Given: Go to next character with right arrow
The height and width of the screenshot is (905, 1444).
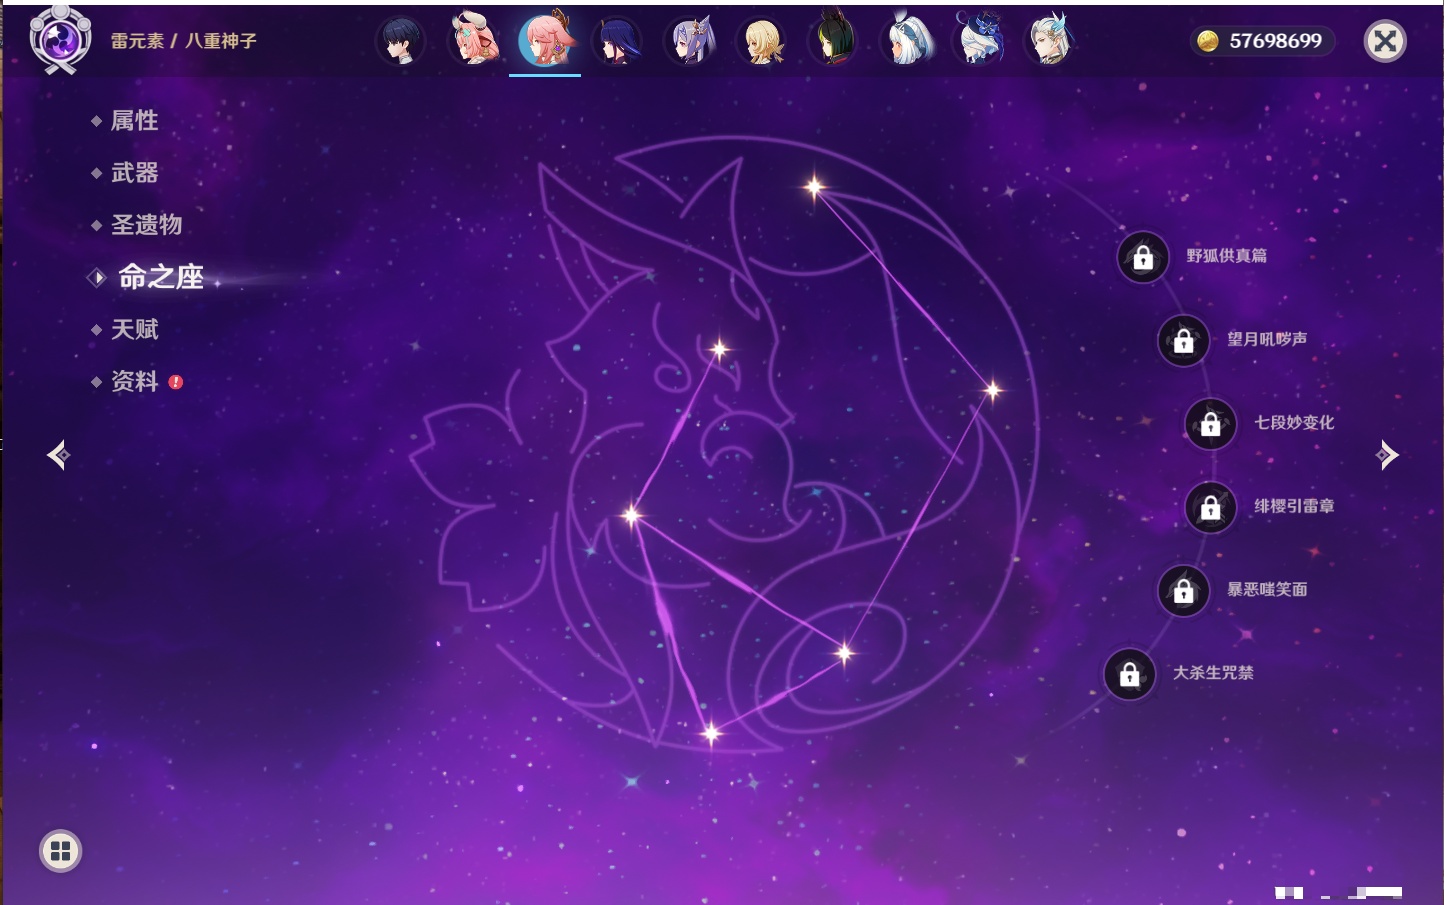Looking at the screenshot, I should click(1387, 455).
